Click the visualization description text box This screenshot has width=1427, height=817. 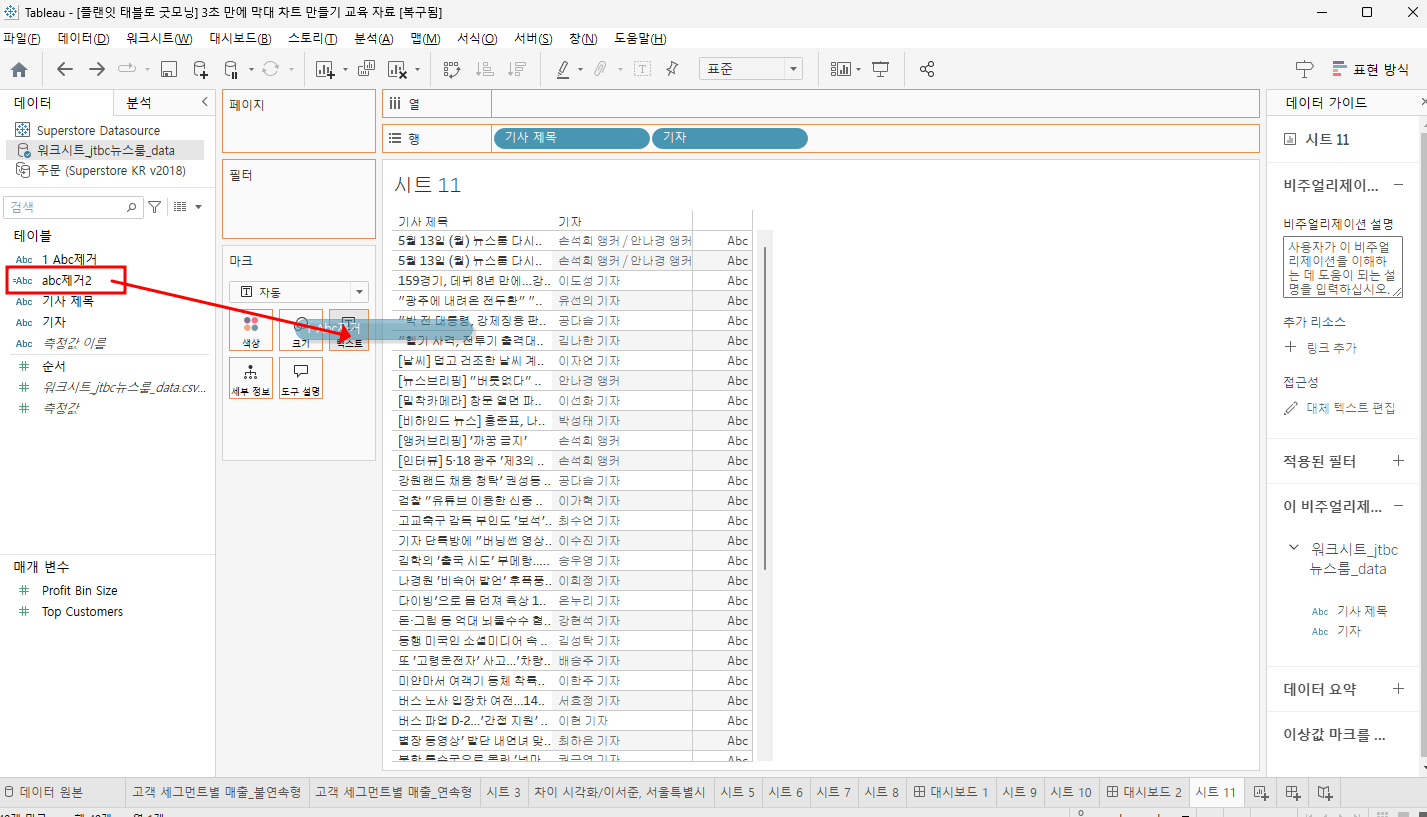[x=1343, y=267]
